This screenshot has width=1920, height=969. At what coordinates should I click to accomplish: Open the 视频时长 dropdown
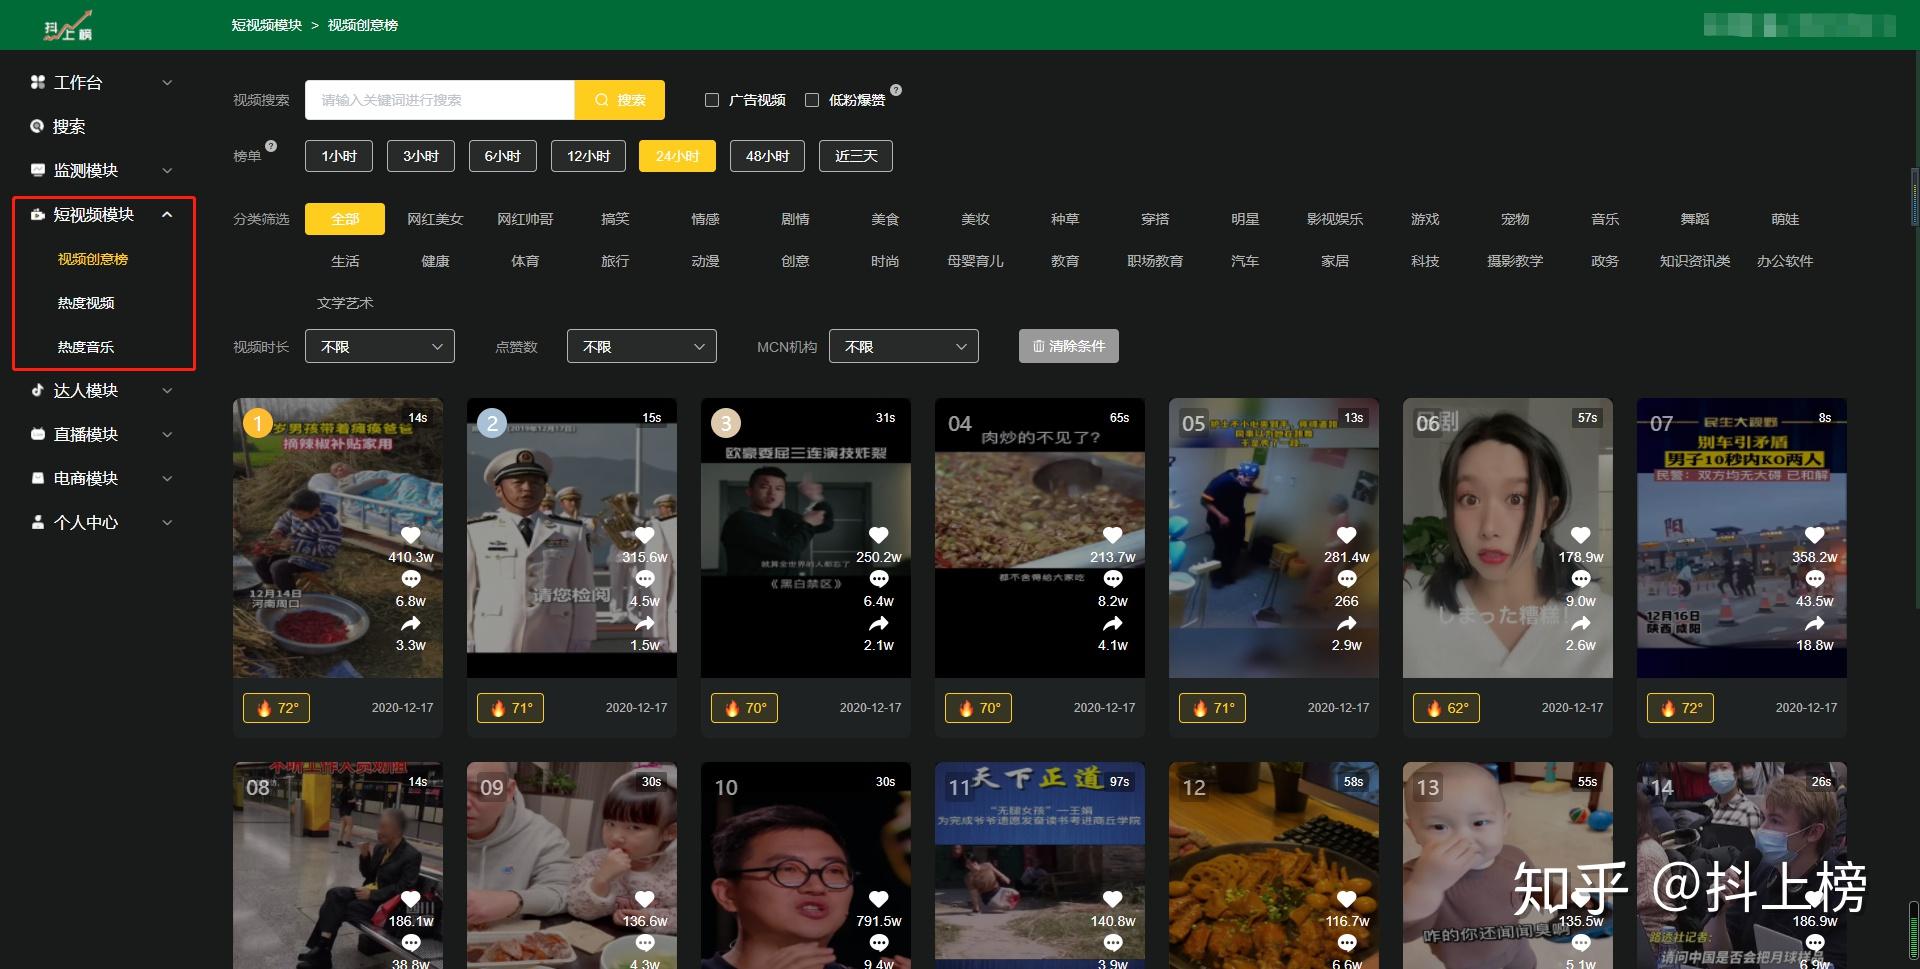(380, 346)
